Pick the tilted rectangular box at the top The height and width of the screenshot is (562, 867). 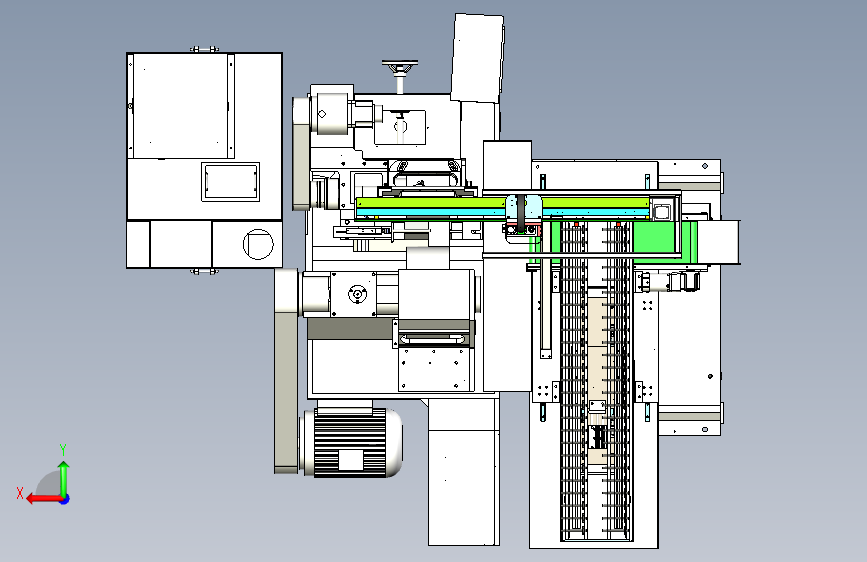(x=478, y=58)
